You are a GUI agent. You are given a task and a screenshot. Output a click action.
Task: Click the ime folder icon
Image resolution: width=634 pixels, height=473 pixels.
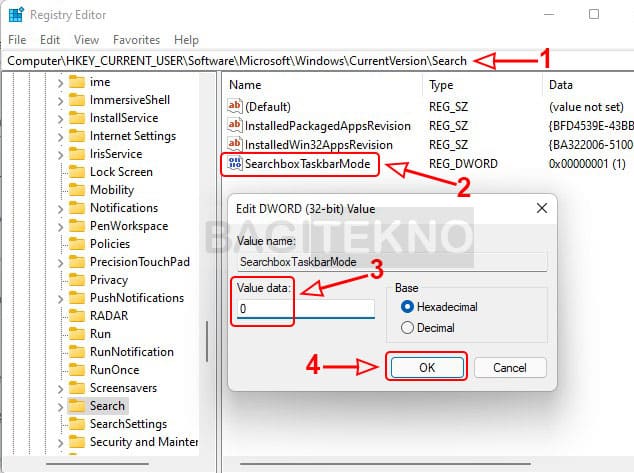[x=76, y=82]
